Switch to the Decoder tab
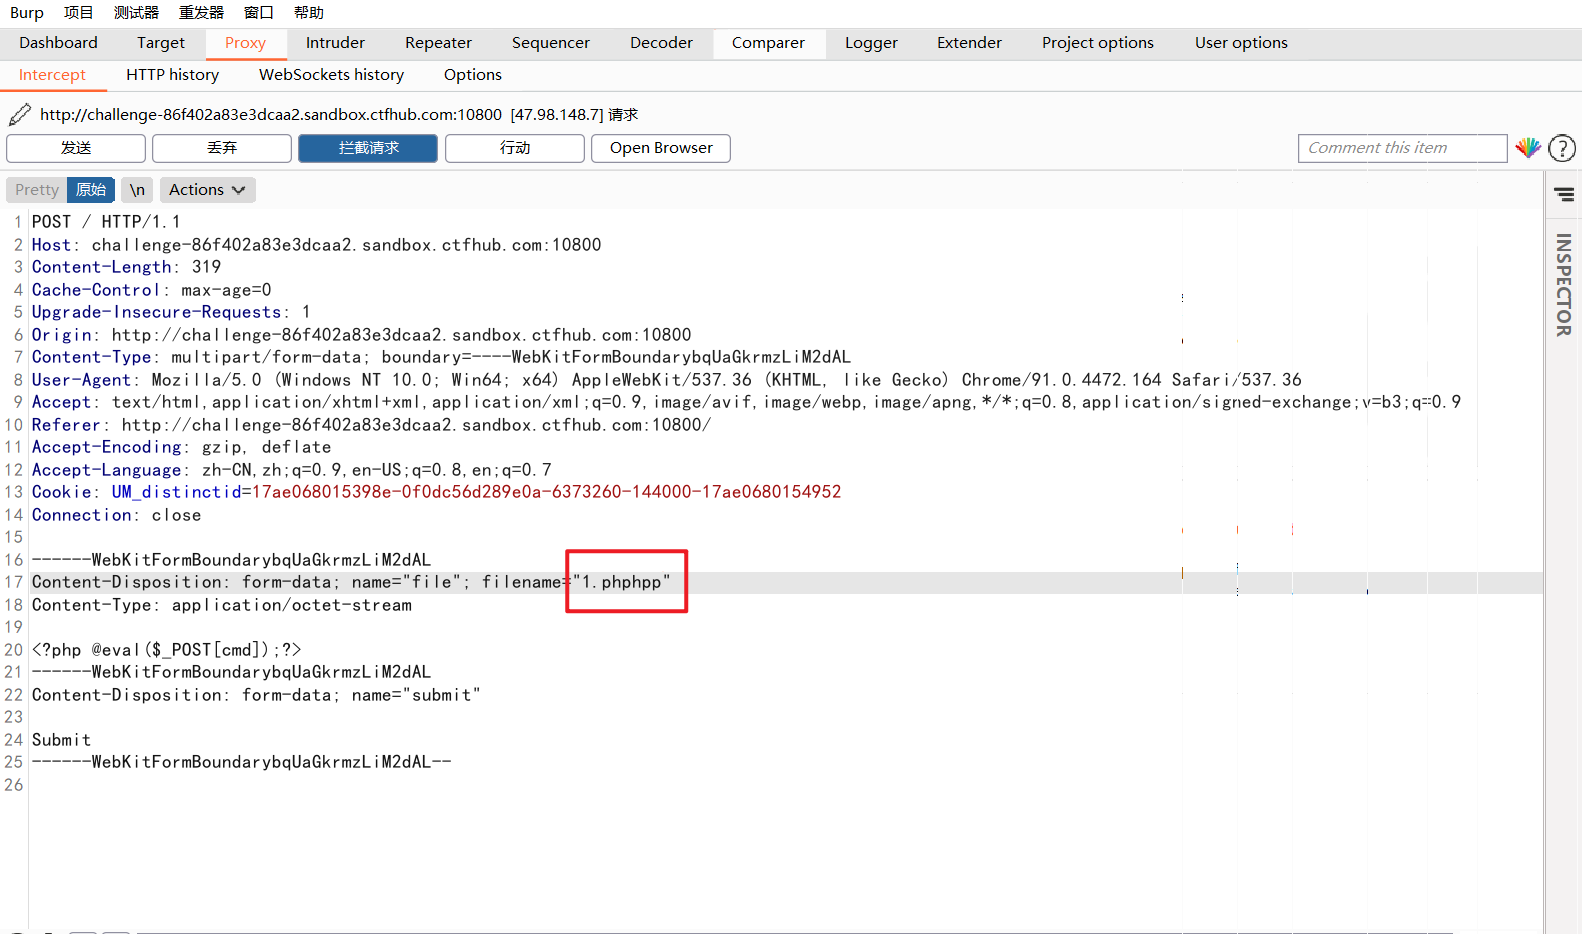This screenshot has width=1582, height=934. pyautogui.click(x=662, y=43)
